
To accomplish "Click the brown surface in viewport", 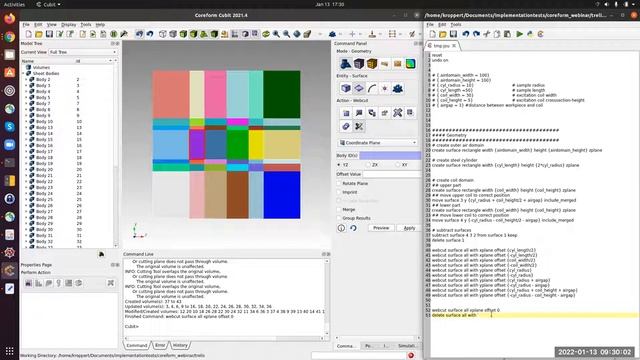I will (x=238, y=195).
